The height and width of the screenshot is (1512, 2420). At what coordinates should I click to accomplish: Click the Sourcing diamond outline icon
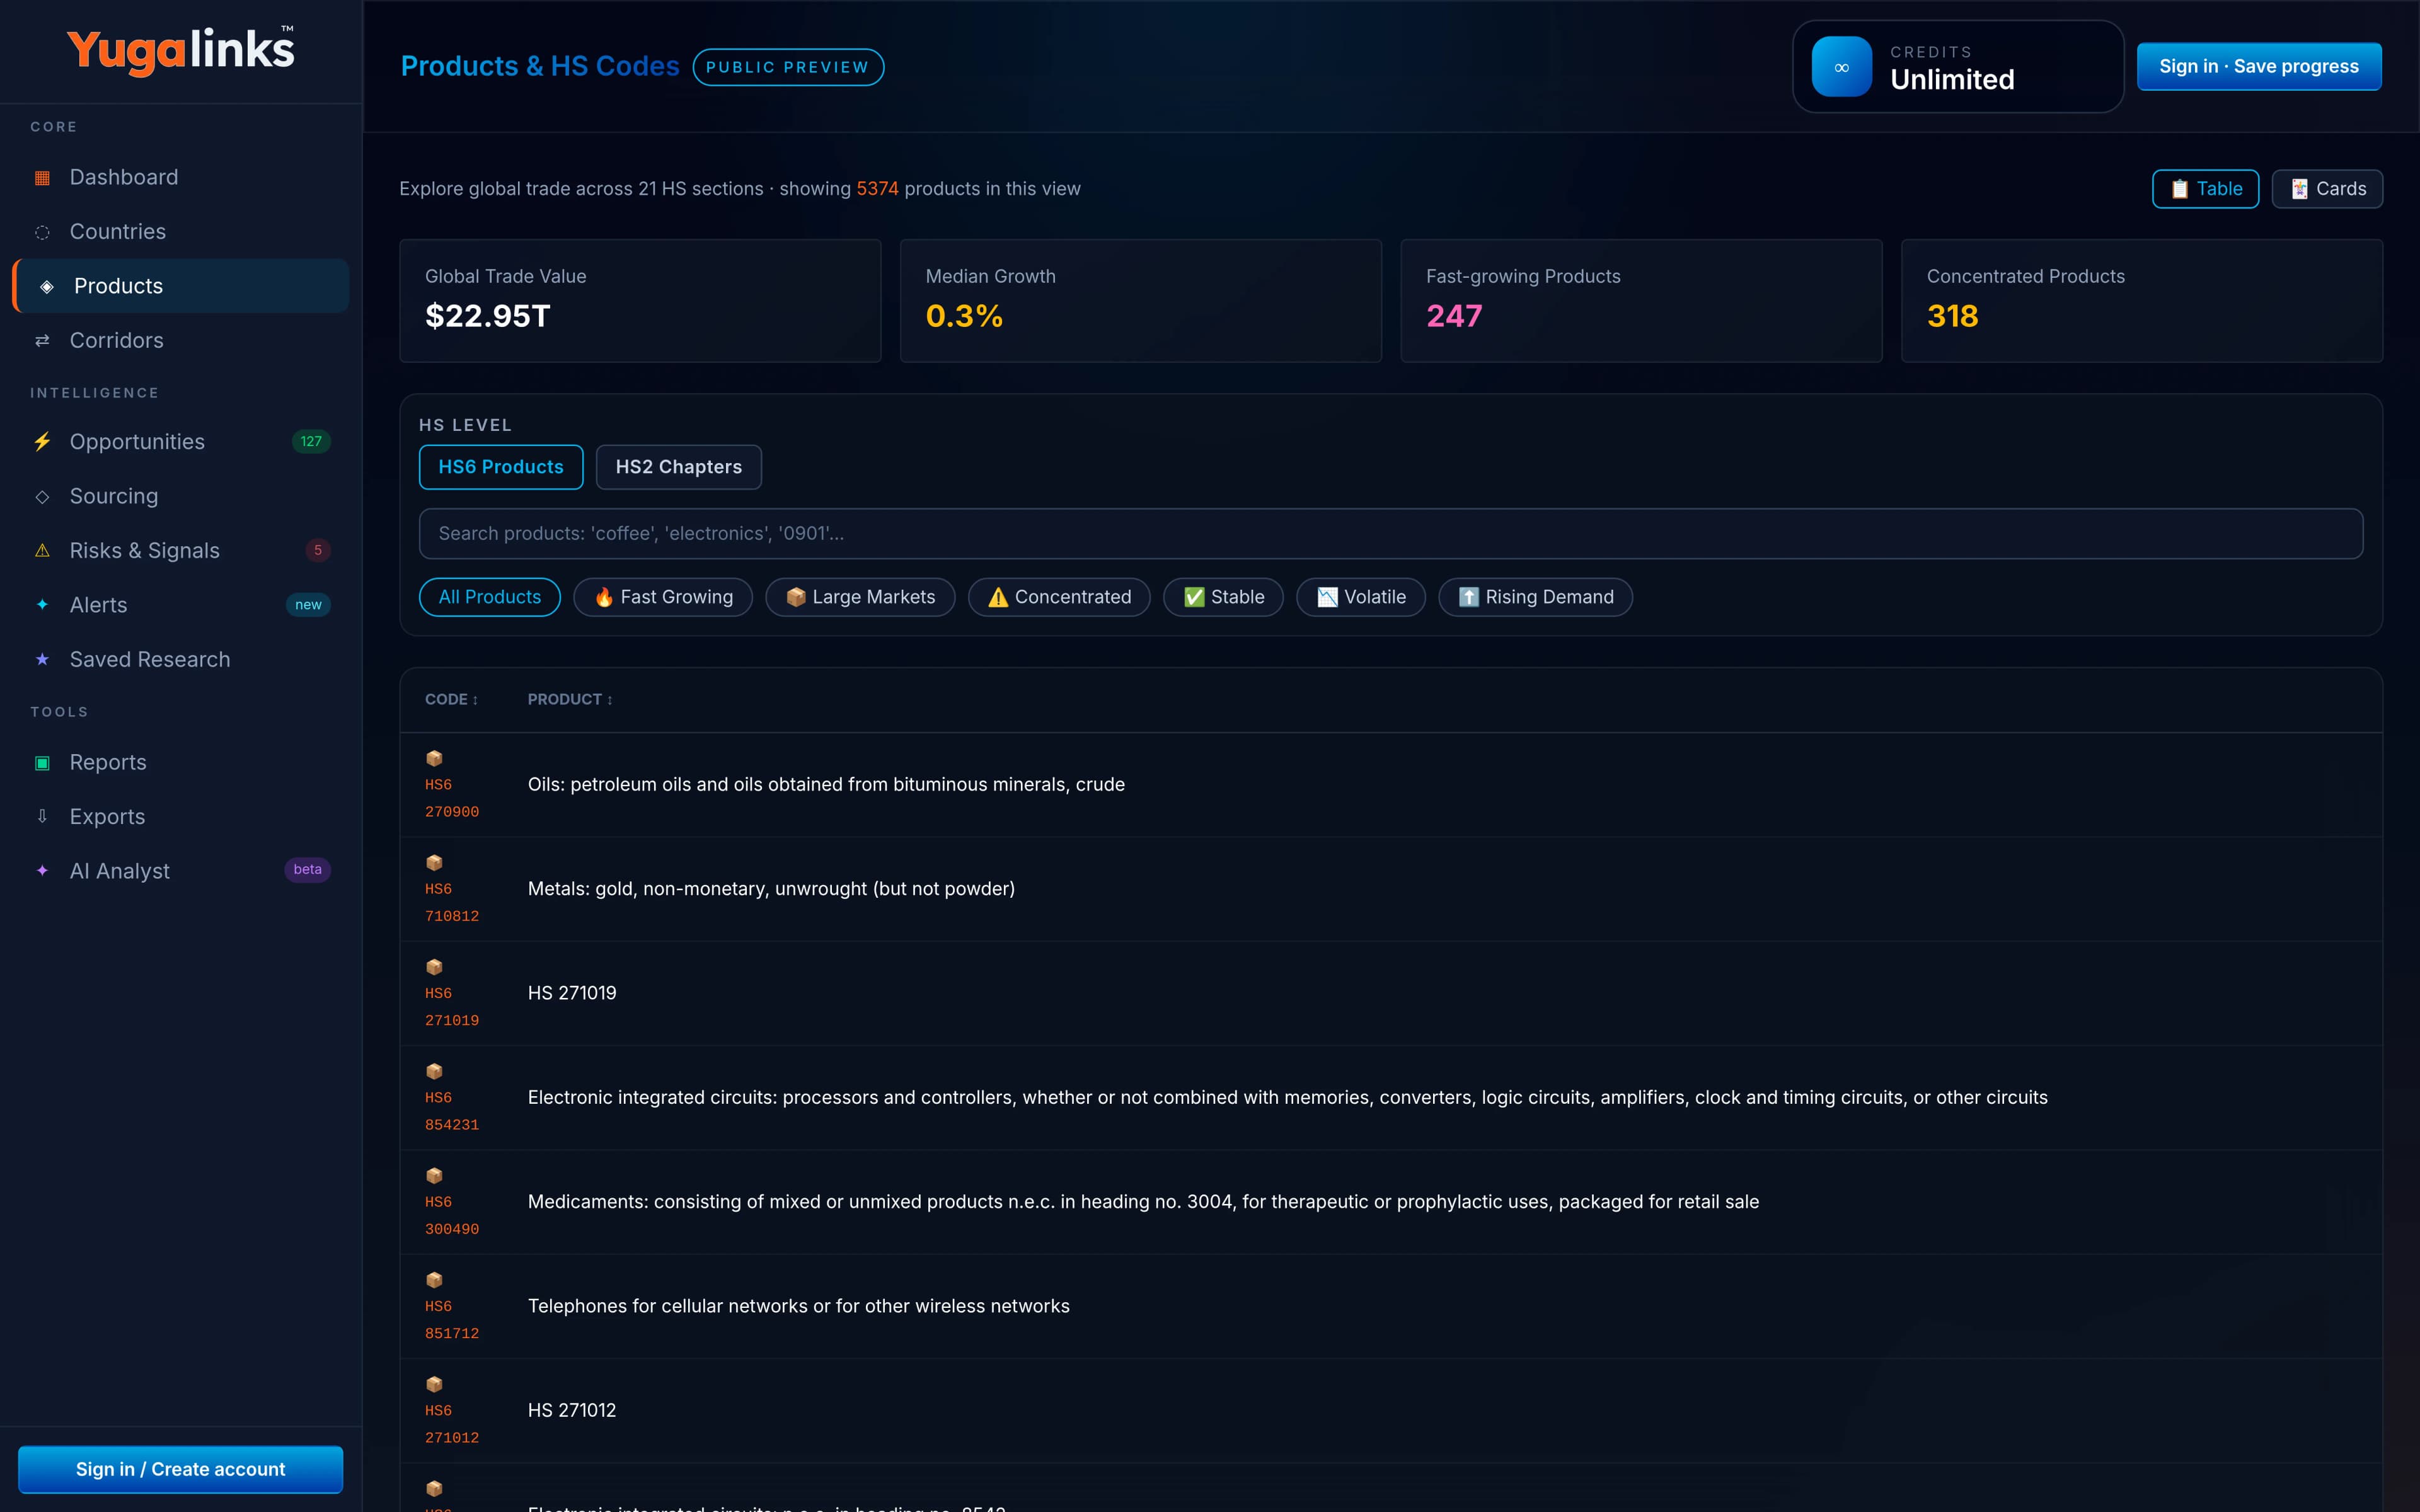pyautogui.click(x=42, y=497)
